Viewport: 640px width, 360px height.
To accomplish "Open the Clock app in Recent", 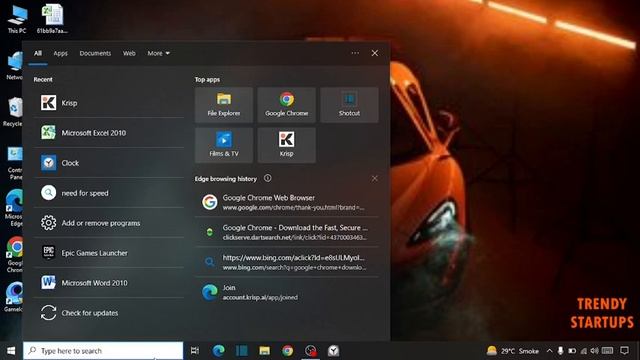I will [x=109, y=163].
